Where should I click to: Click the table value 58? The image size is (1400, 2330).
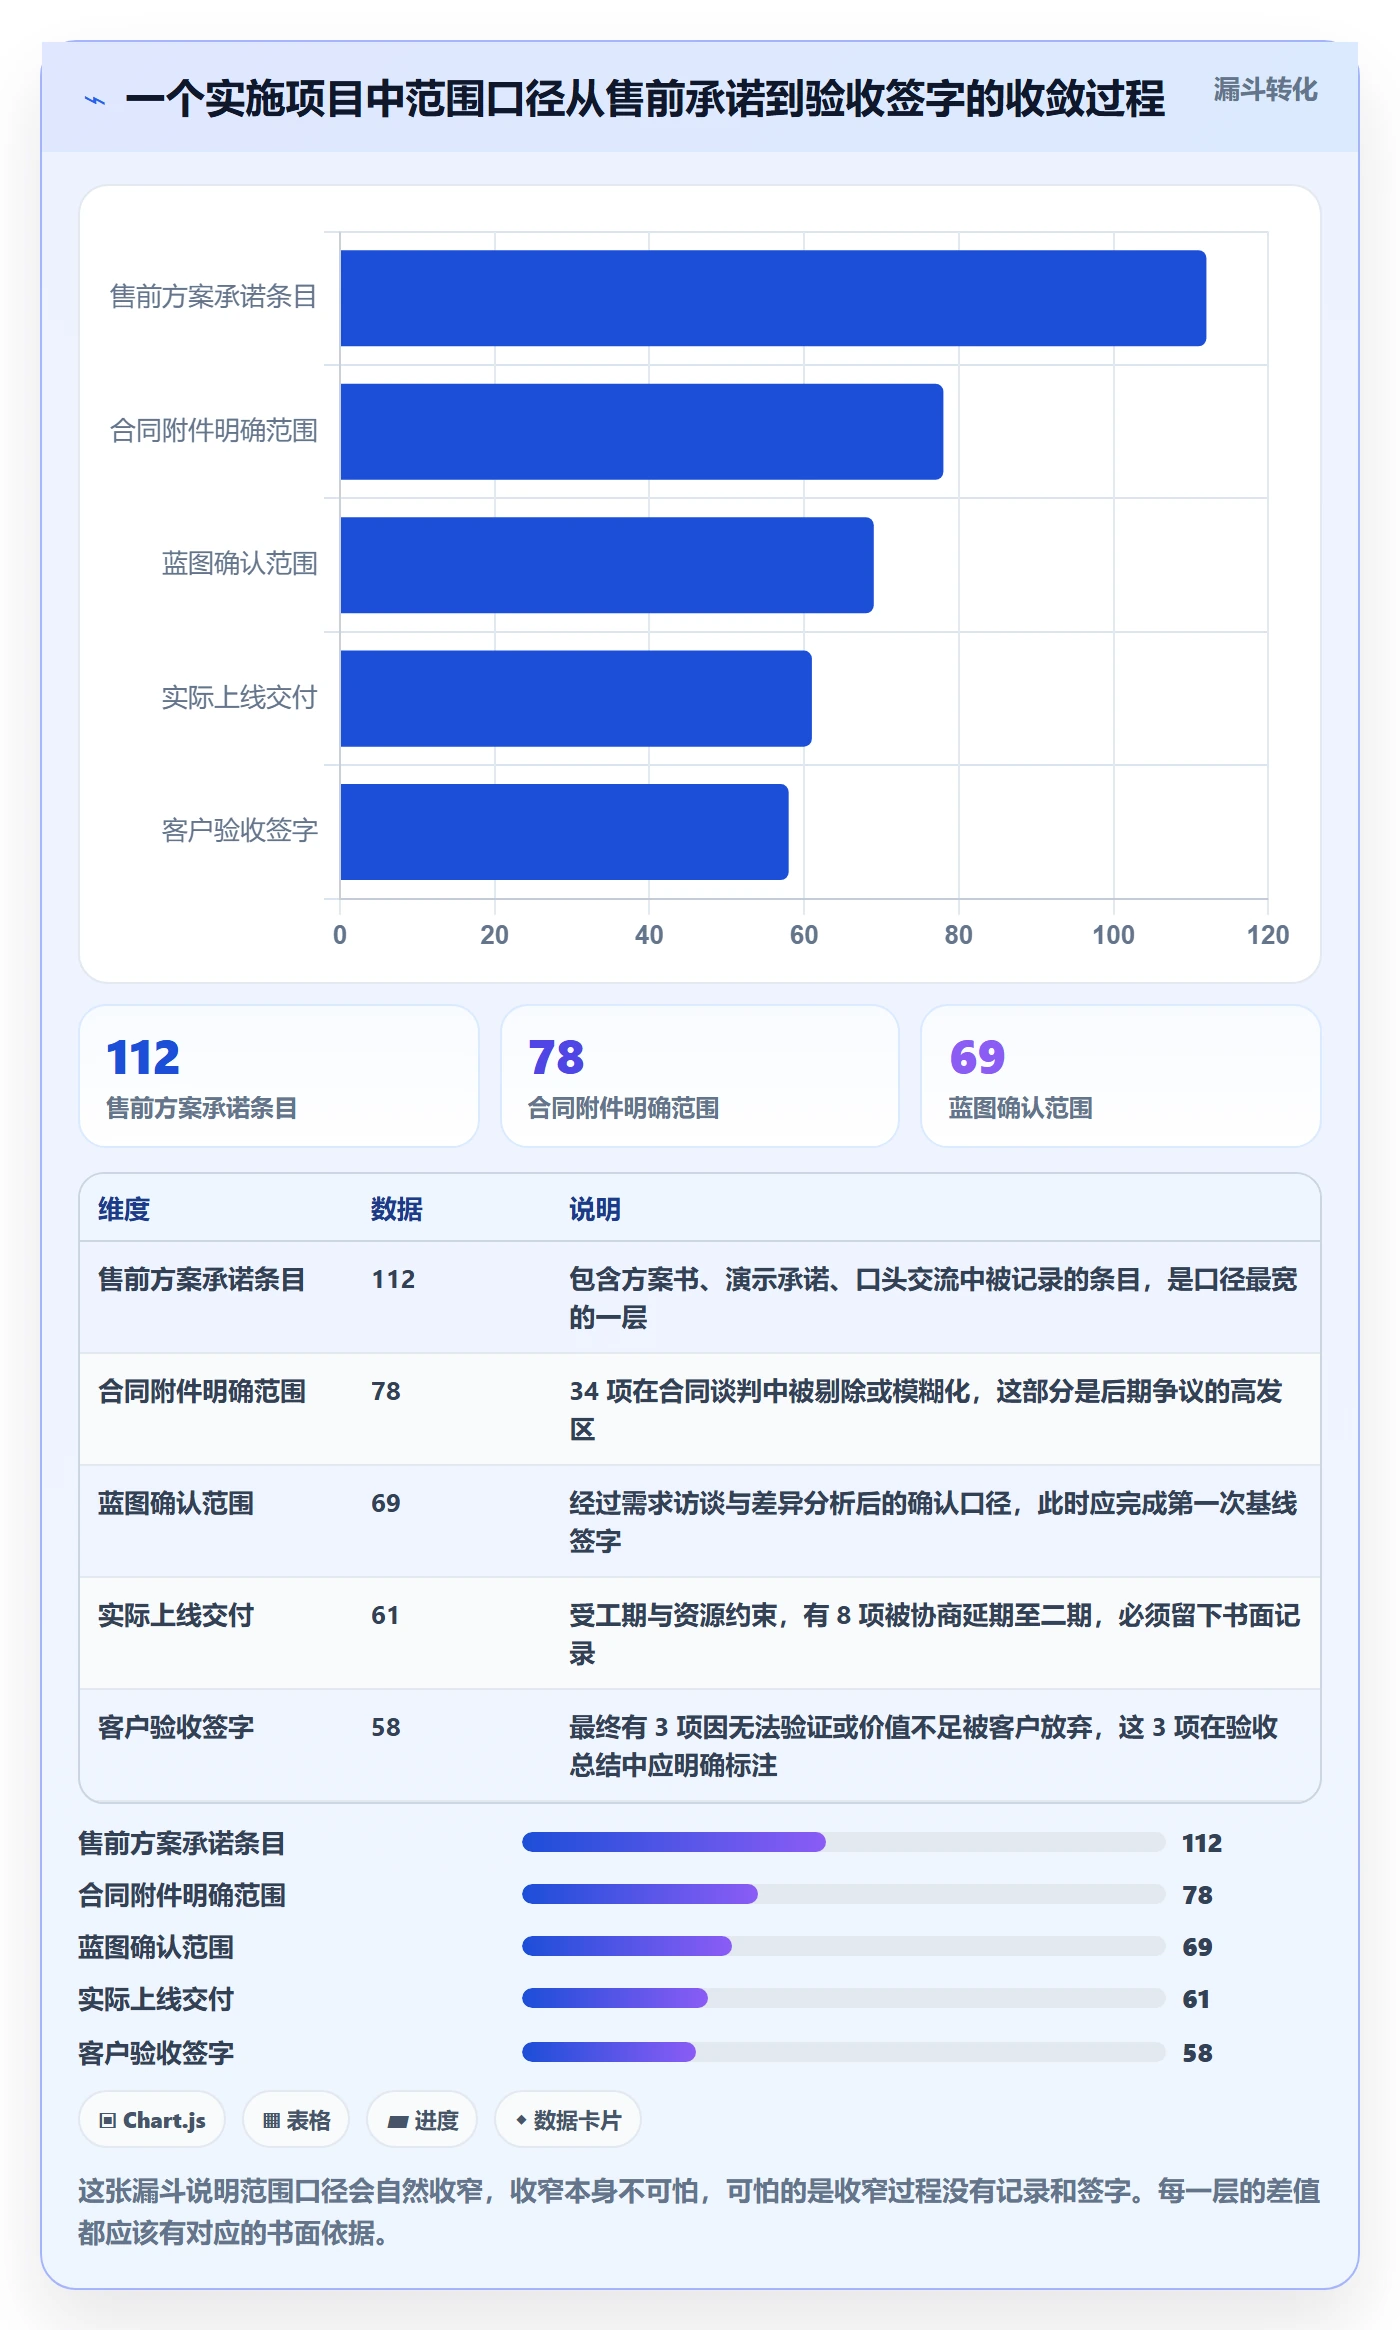(x=386, y=1728)
